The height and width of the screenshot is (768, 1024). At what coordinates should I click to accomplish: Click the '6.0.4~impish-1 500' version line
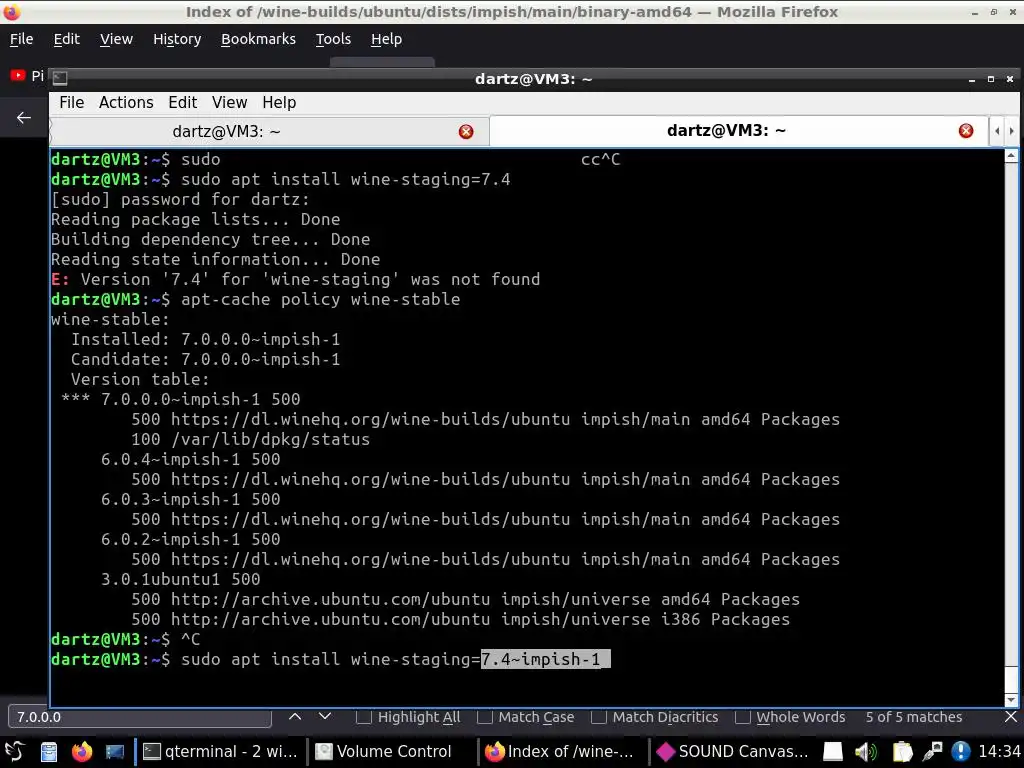191,460
